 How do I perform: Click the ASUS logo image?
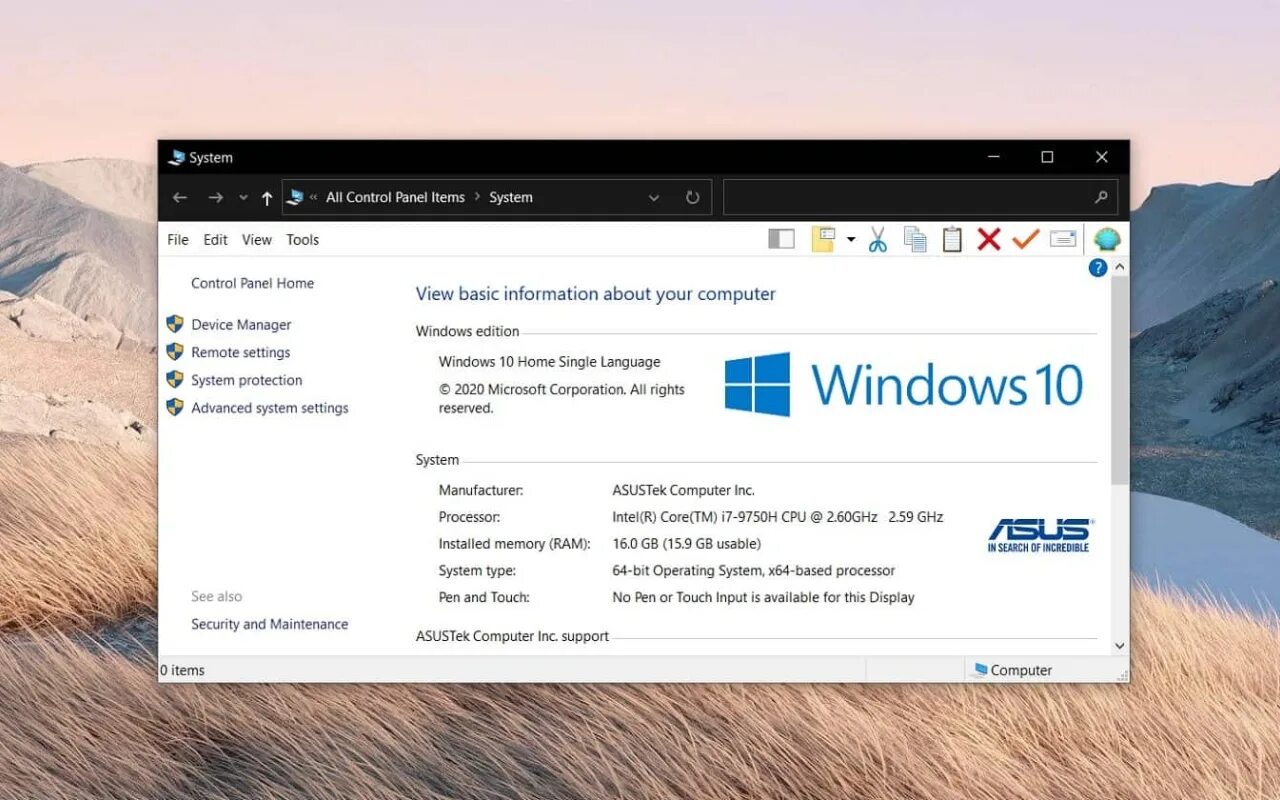[1040, 535]
